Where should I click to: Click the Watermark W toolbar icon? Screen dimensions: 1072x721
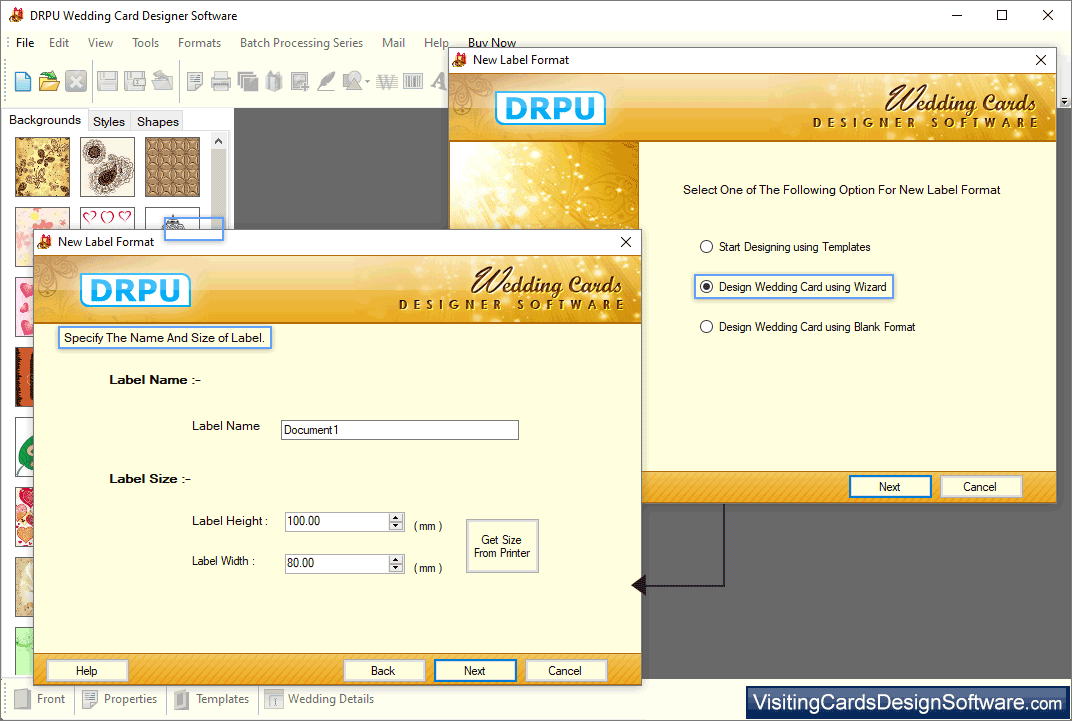387,81
